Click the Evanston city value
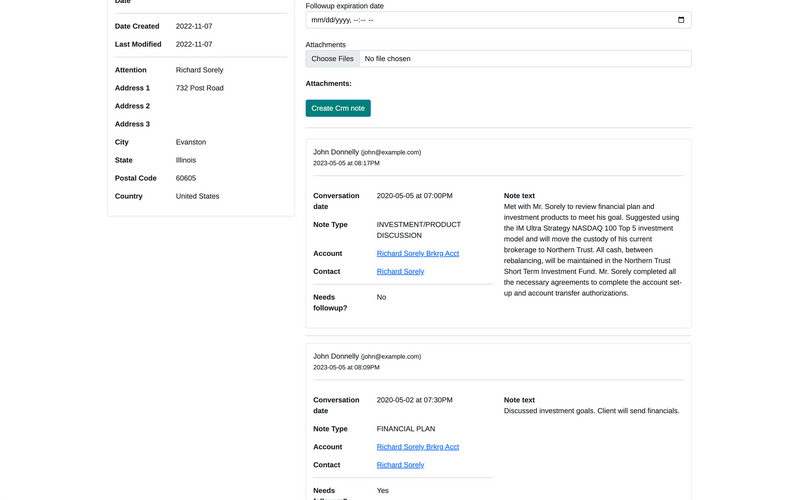 pos(191,142)
